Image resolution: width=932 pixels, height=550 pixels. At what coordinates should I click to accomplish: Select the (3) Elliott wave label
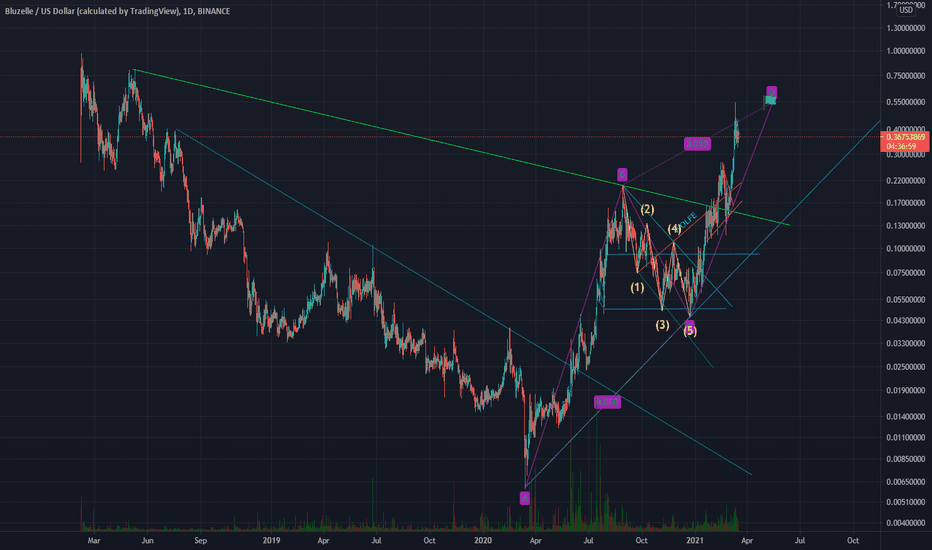(x=662, y=325)
